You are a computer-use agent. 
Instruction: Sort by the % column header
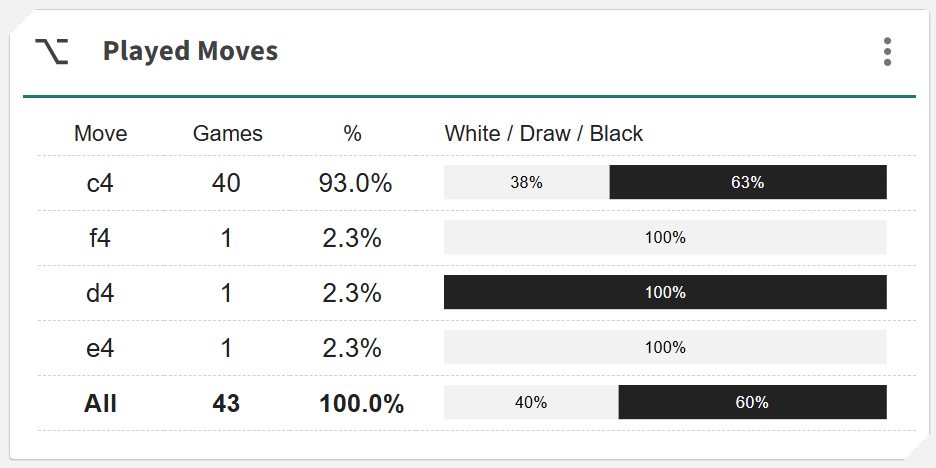click(352, 133)
